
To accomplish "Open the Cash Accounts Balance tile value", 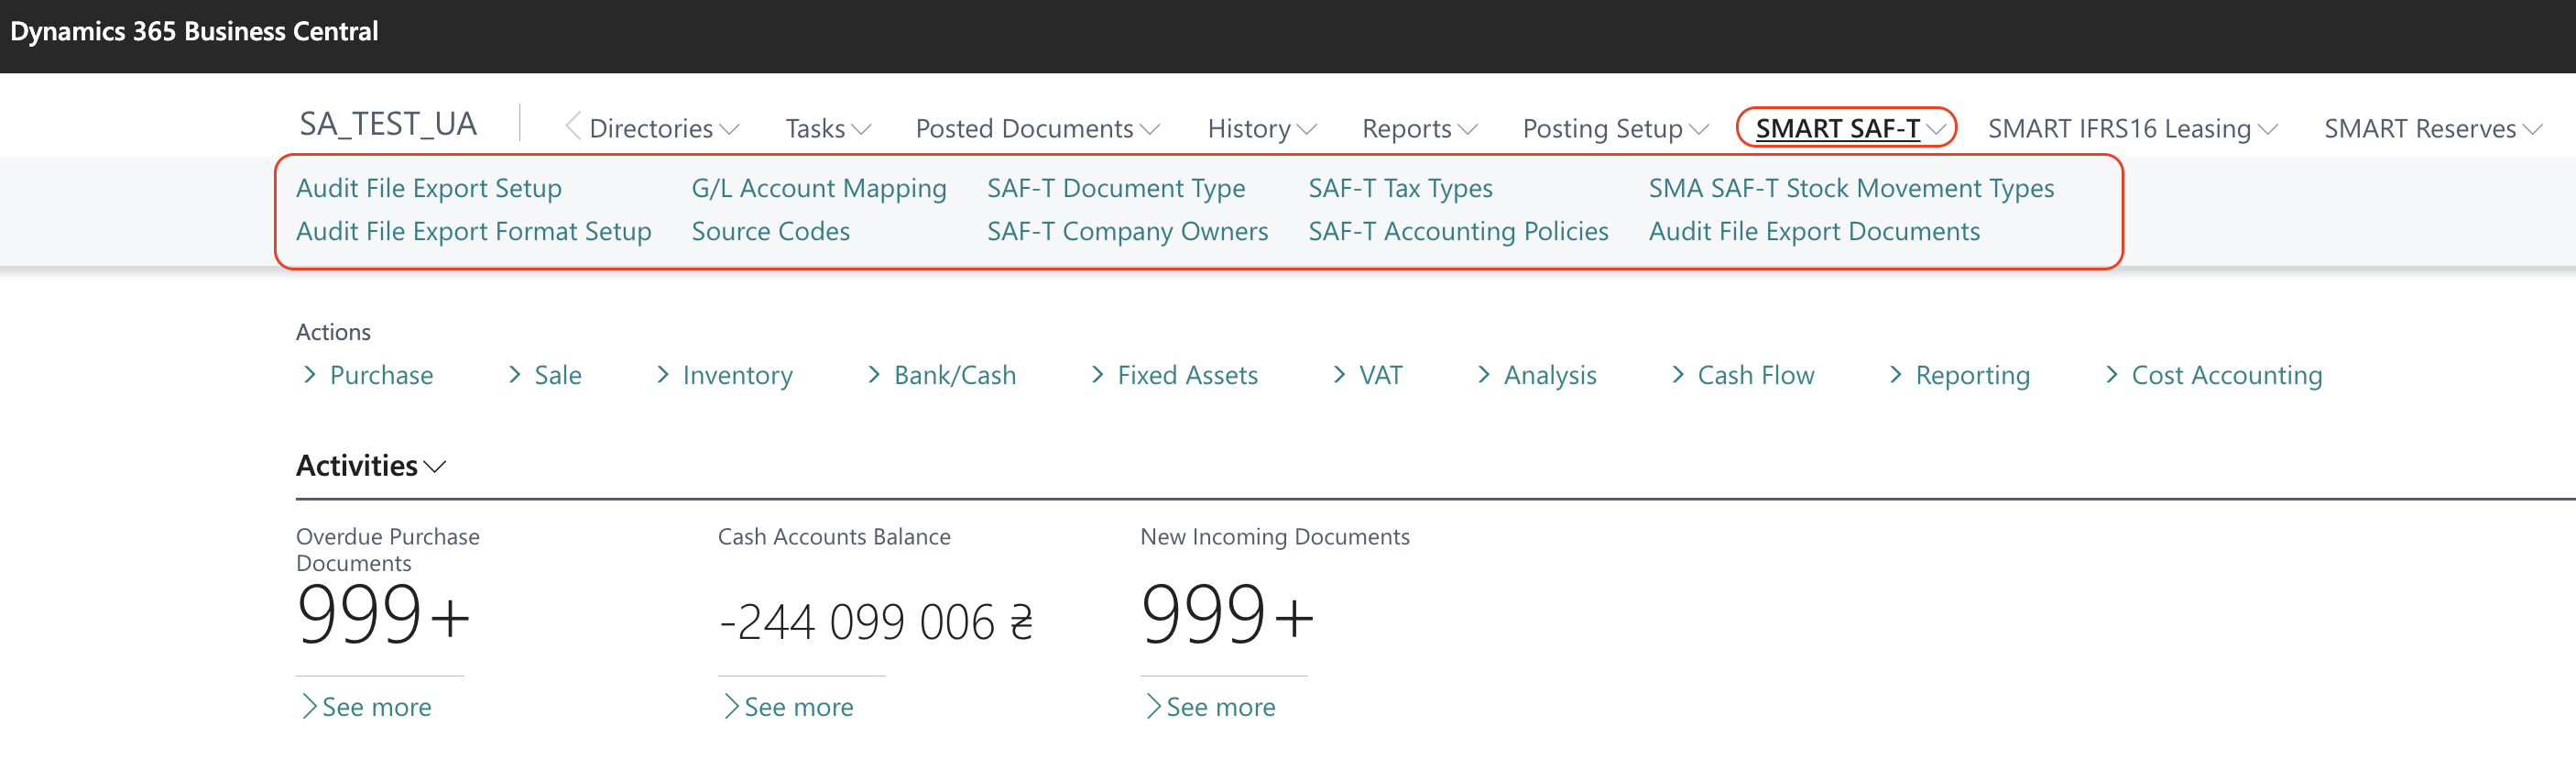I will pos(875,621).
